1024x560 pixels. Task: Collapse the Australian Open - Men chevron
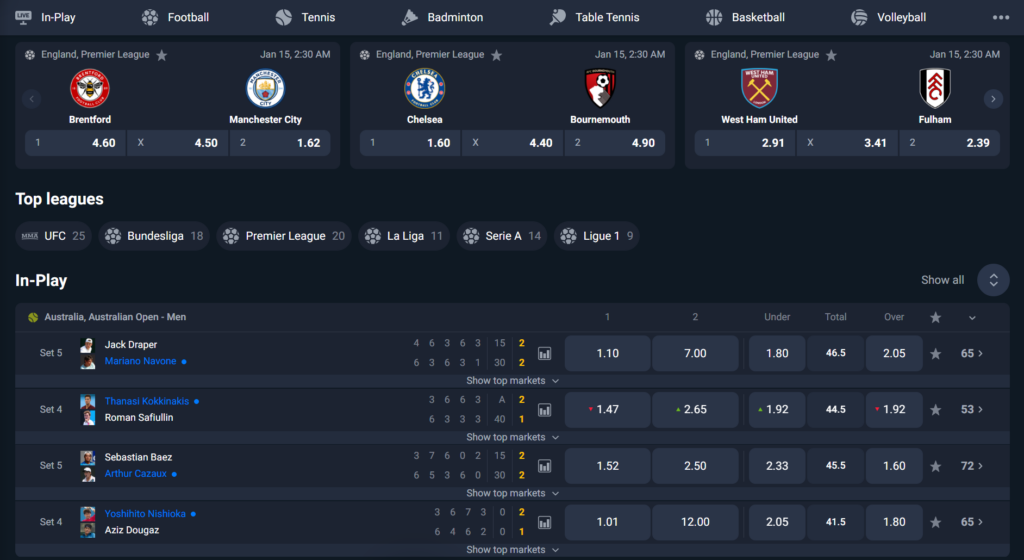point(972,318)
